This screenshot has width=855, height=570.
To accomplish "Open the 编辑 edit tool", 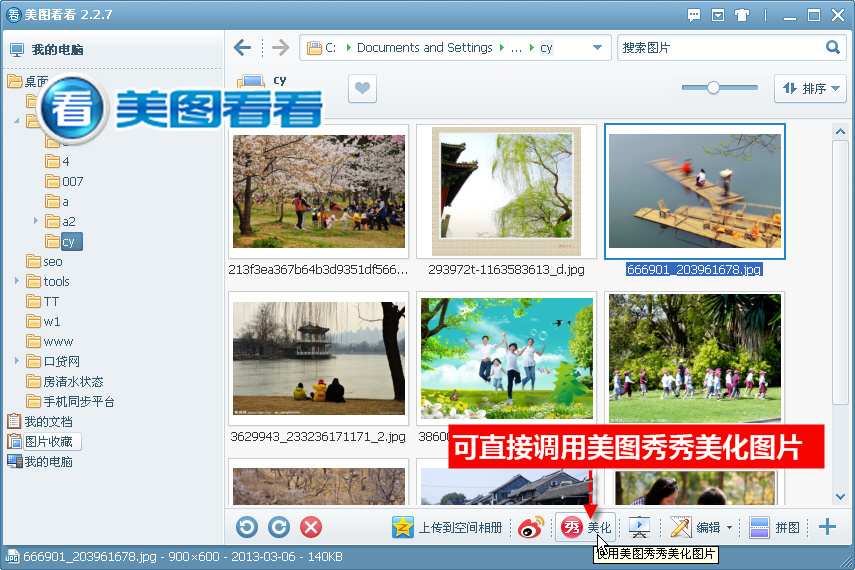I will (x=695, y=527).
